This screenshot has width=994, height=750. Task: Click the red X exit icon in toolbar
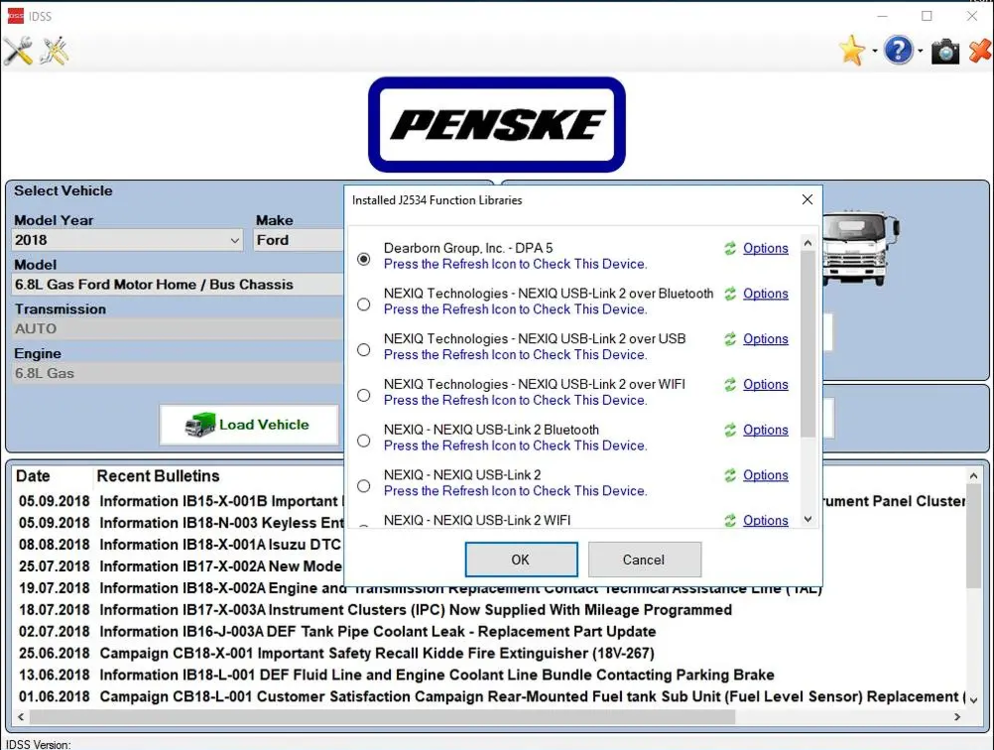point(979,51)
